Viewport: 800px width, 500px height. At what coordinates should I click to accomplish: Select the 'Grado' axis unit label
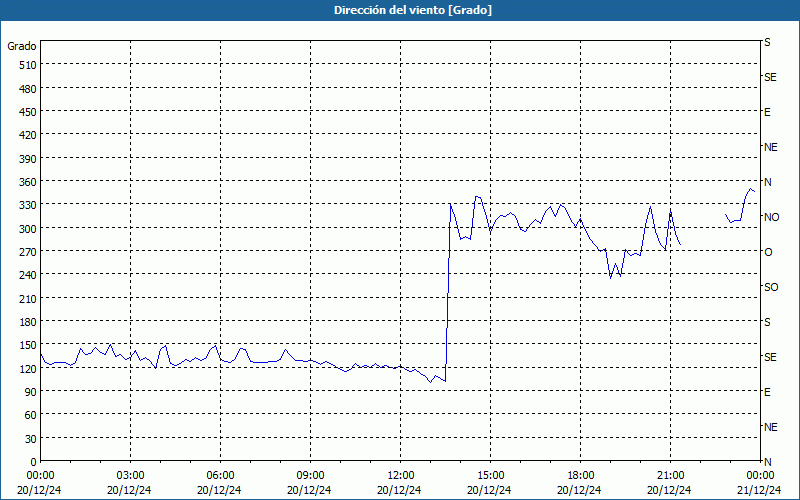(x=21, y=46)
